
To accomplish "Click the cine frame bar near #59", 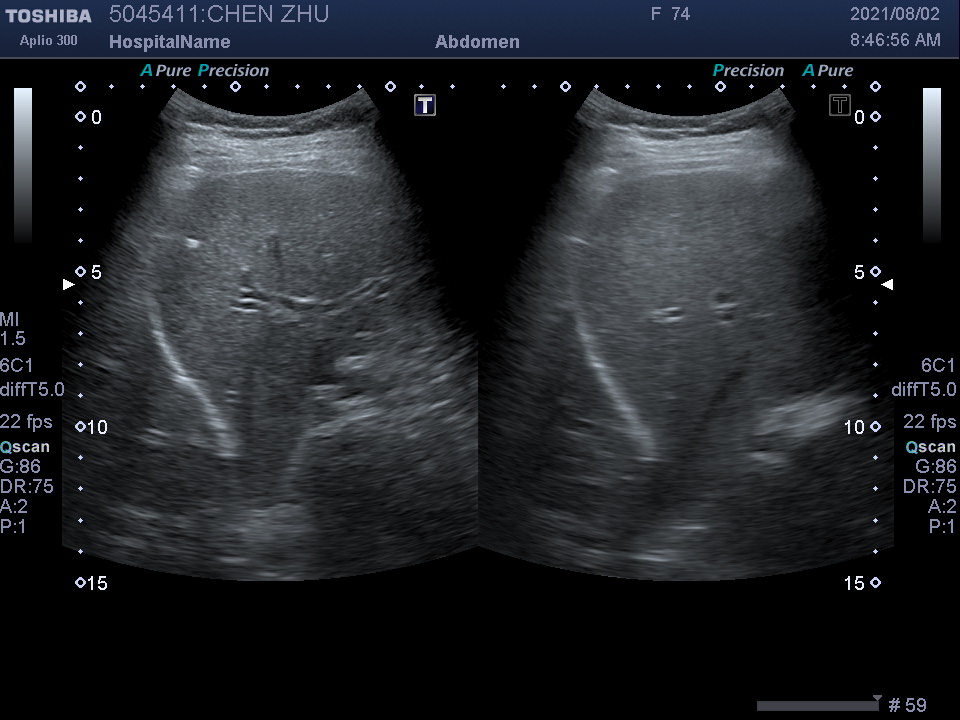I will (817, 706).
